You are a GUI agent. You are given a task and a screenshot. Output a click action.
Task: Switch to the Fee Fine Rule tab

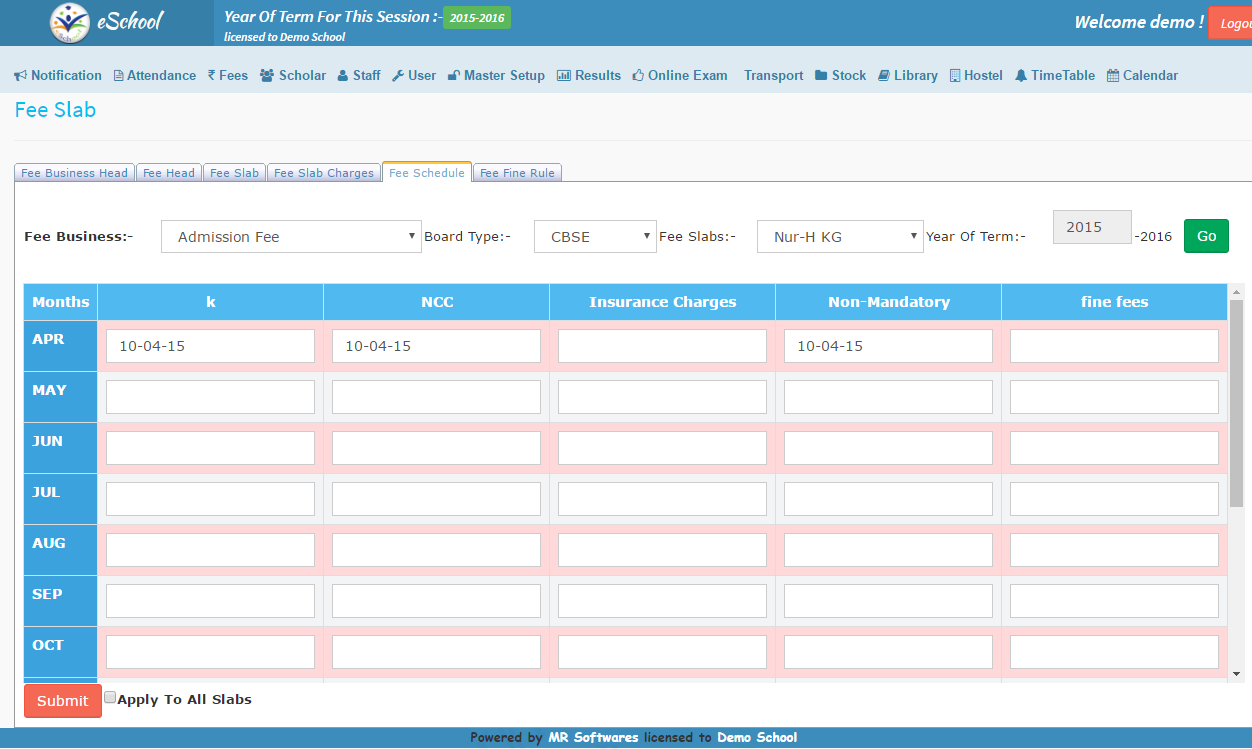(x=517, y=173)
